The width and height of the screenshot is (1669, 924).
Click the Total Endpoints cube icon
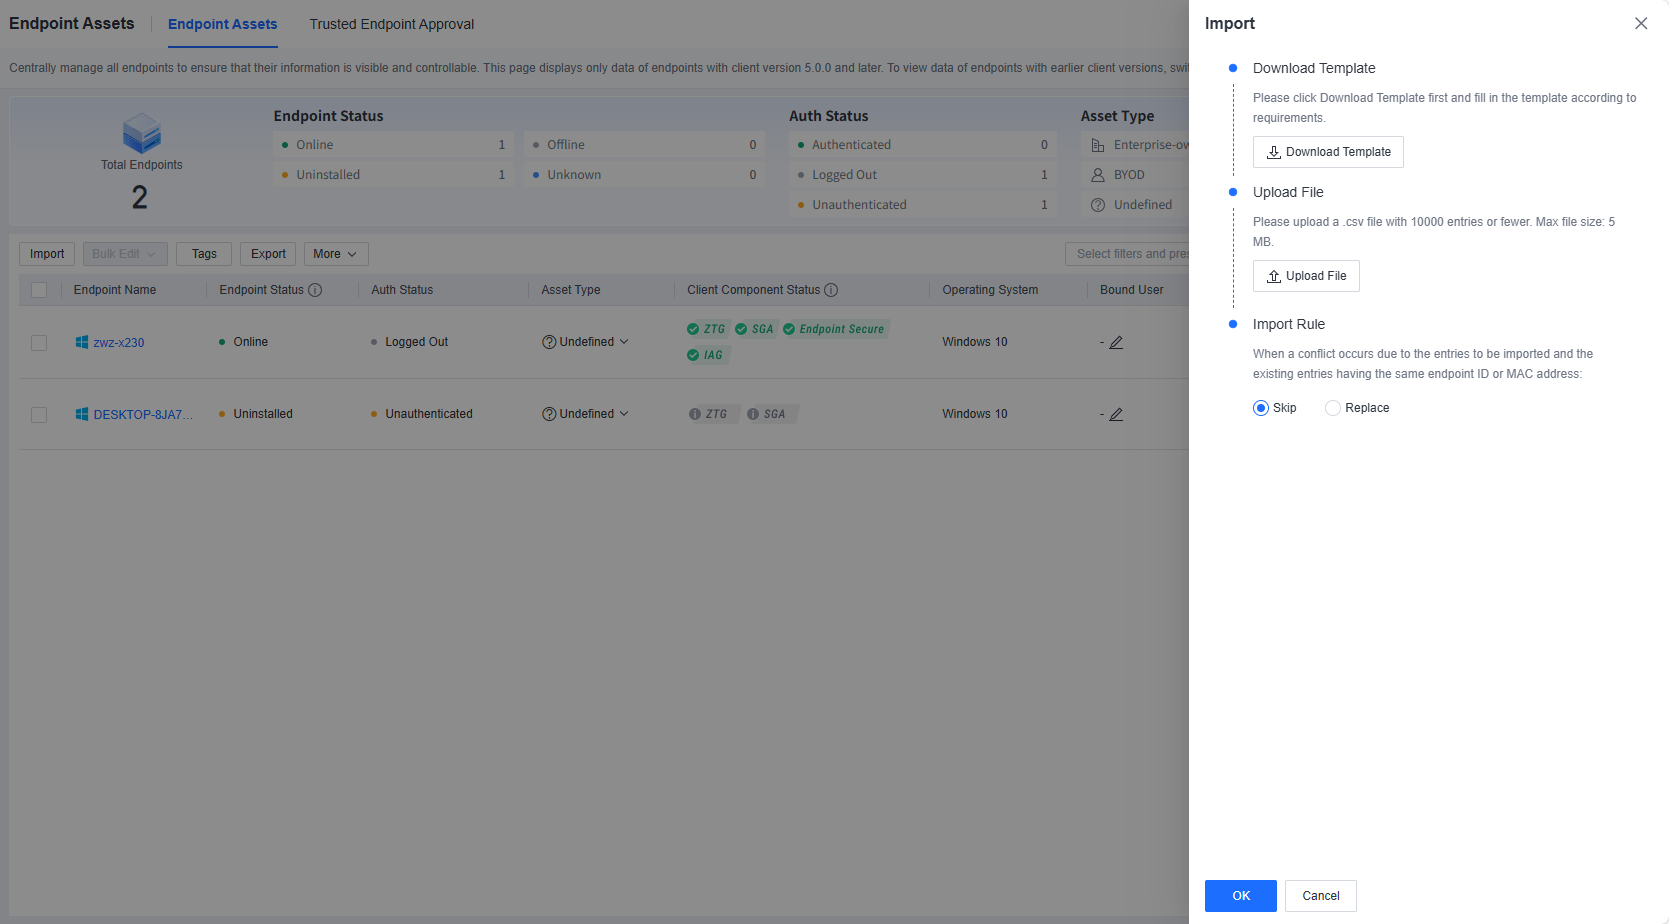142,133
